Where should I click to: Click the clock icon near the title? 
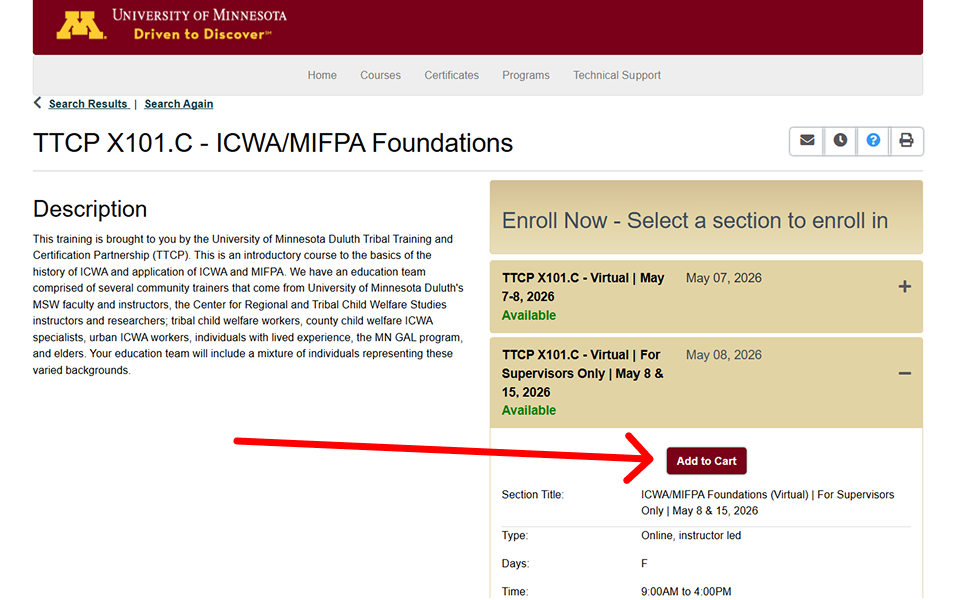click(840, 141)
